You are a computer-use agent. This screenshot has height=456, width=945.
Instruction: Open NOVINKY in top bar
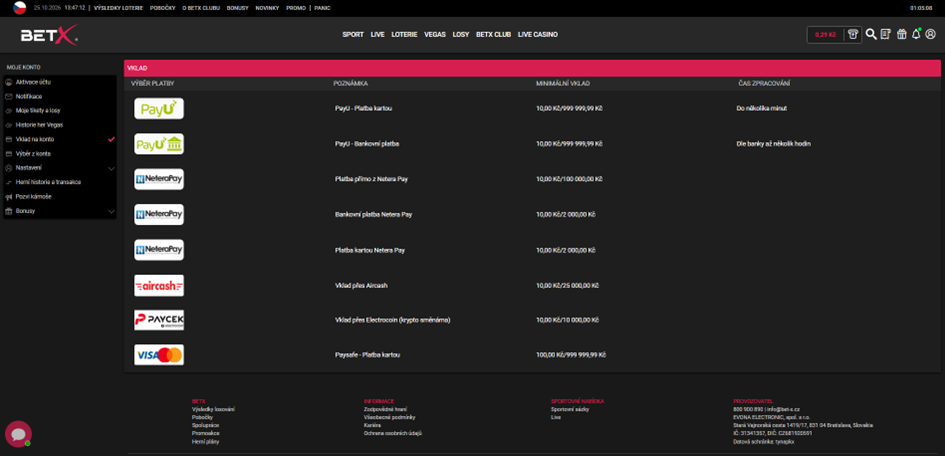pyautogui.click(x=267, y=8)
